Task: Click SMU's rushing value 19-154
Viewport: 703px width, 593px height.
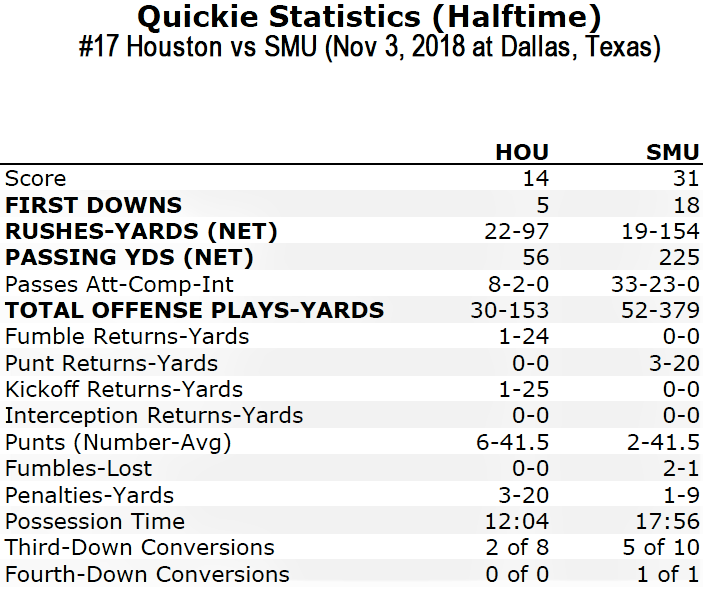Action: coord(660,231)
